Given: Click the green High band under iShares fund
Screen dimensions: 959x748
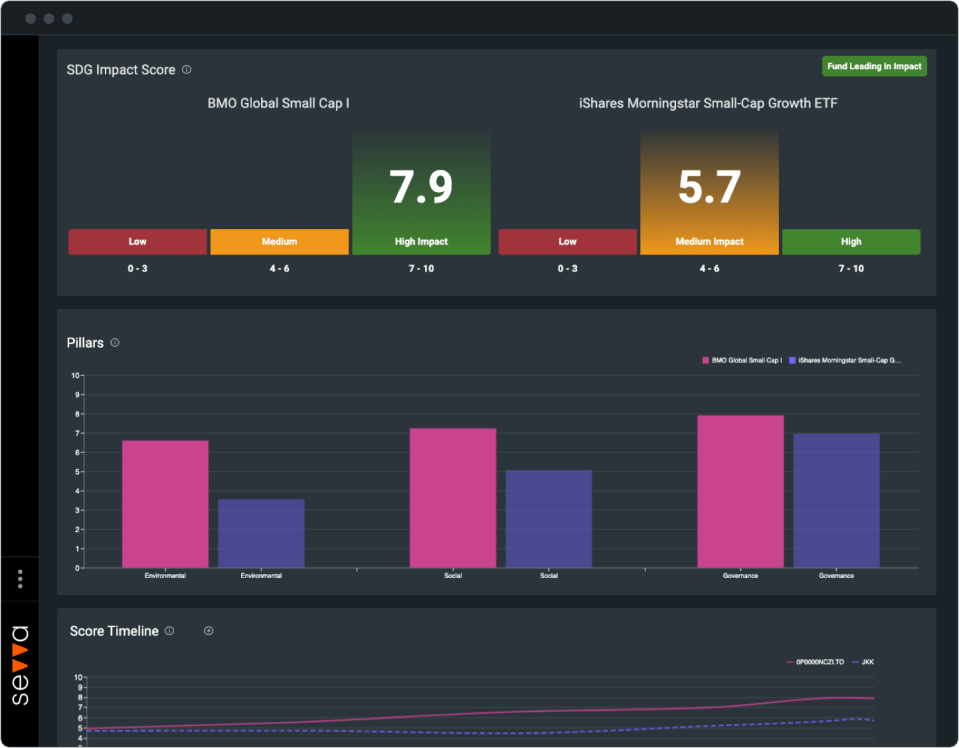Looking at the screenshot, I should pyautogui.click(x=851, y=242).
